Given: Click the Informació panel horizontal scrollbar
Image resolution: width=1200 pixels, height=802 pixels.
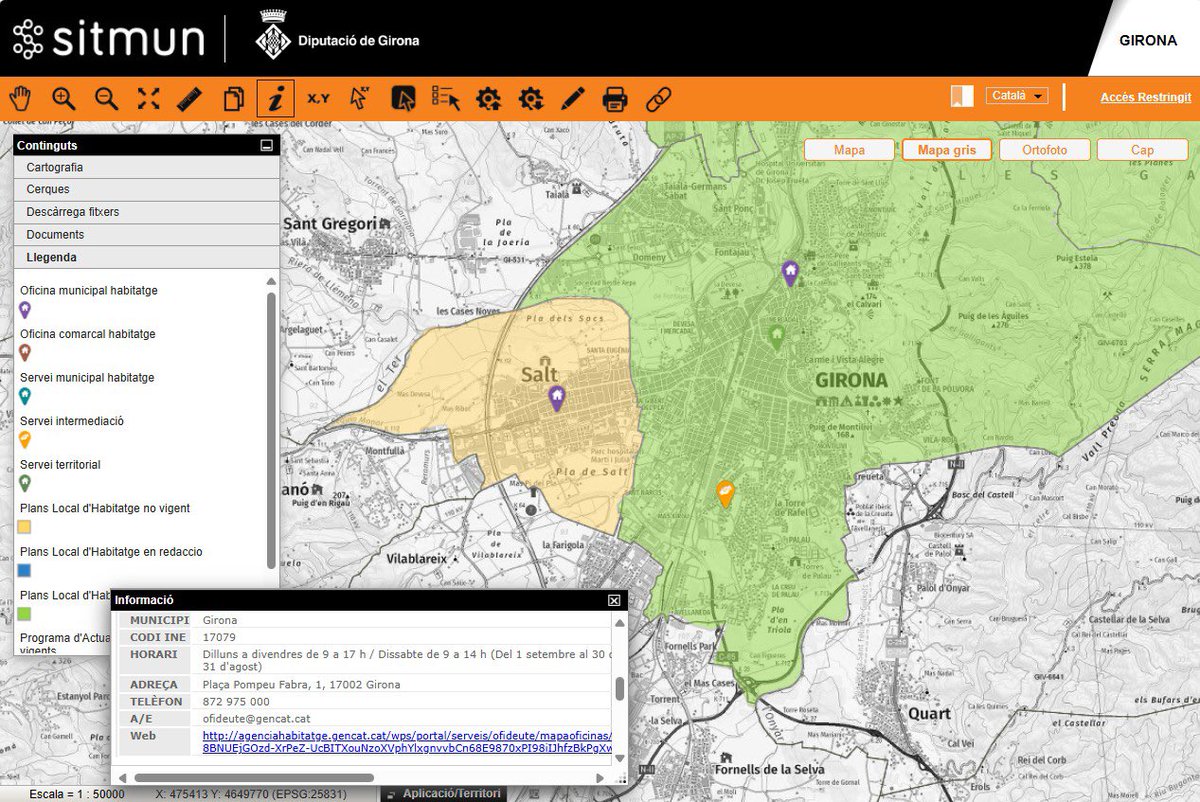Looking at the screenshot, I should tap(254, 777).
